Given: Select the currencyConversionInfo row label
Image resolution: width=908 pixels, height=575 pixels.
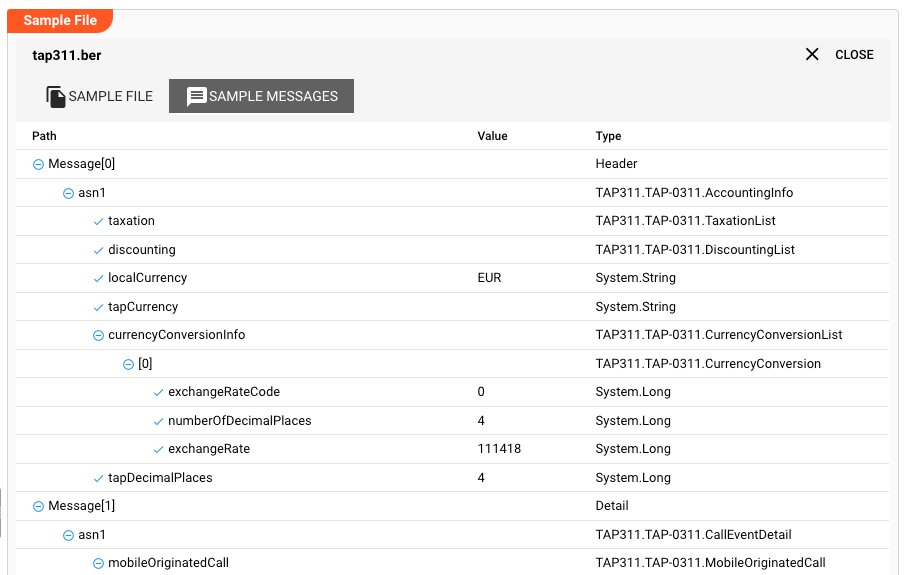Looking at the screenshot, I should click(x=177, y=335).
